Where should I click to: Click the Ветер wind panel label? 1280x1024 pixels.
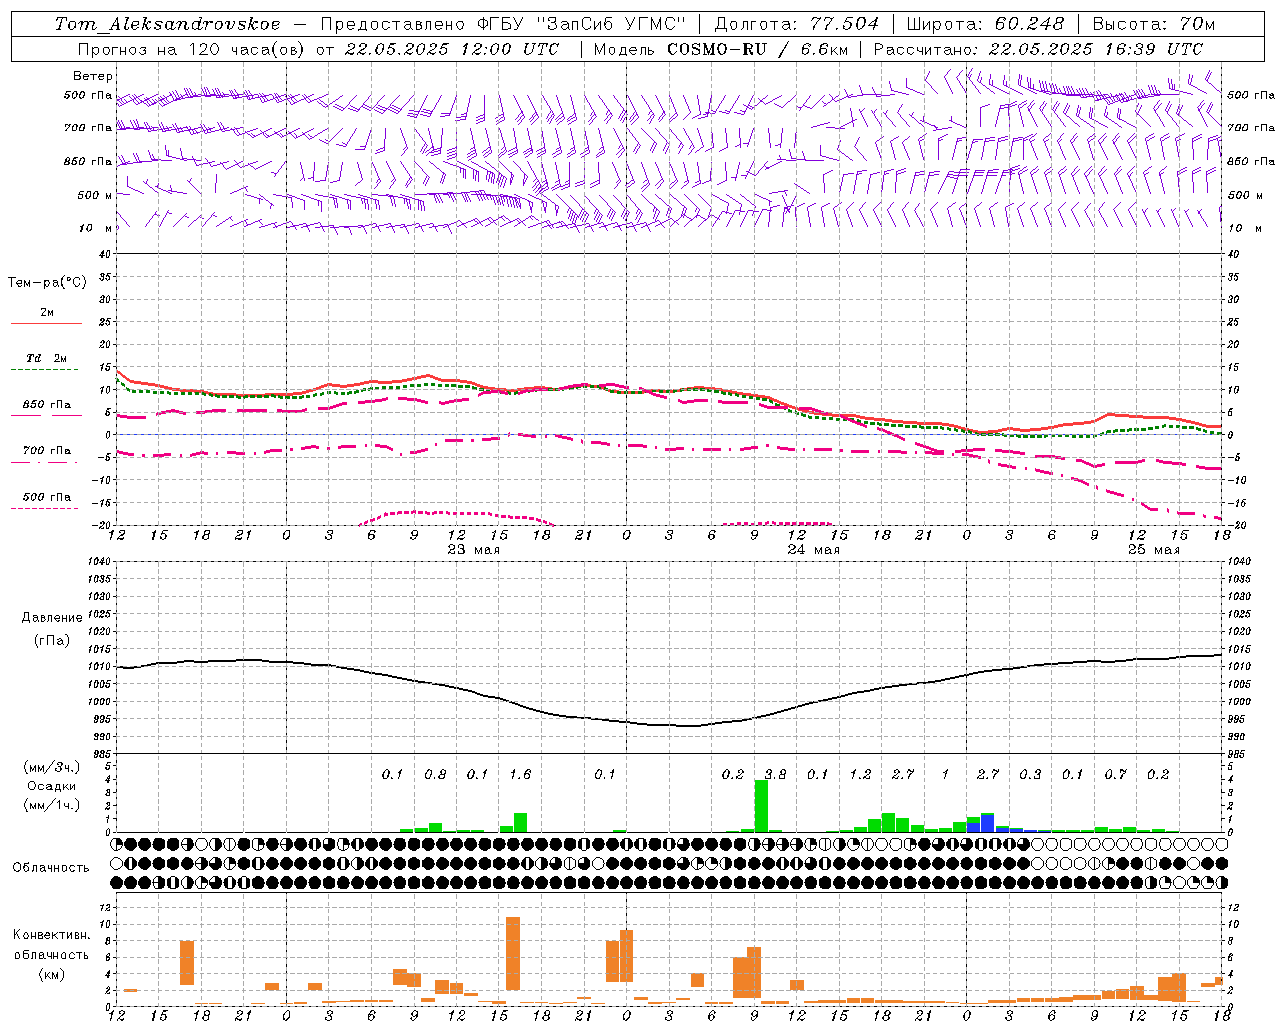pos(93,76)
